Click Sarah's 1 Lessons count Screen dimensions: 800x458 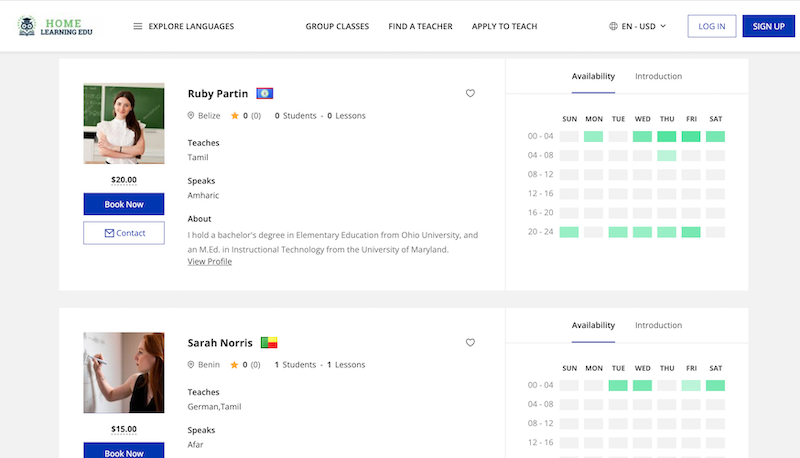coord(346,365)
